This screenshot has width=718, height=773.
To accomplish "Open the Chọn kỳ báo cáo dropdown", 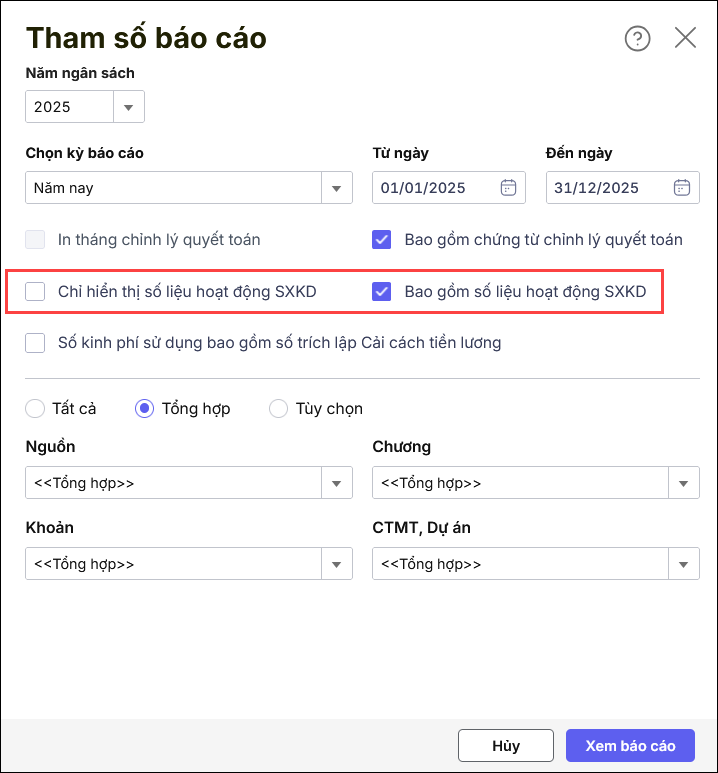I will tap(337, 187).
